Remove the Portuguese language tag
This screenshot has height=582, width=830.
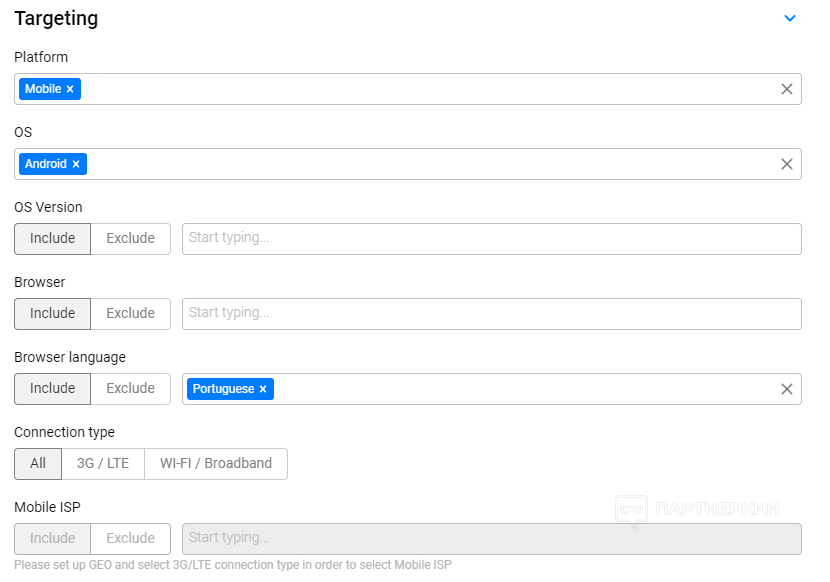pyautogui.click(x=263, y=389)
